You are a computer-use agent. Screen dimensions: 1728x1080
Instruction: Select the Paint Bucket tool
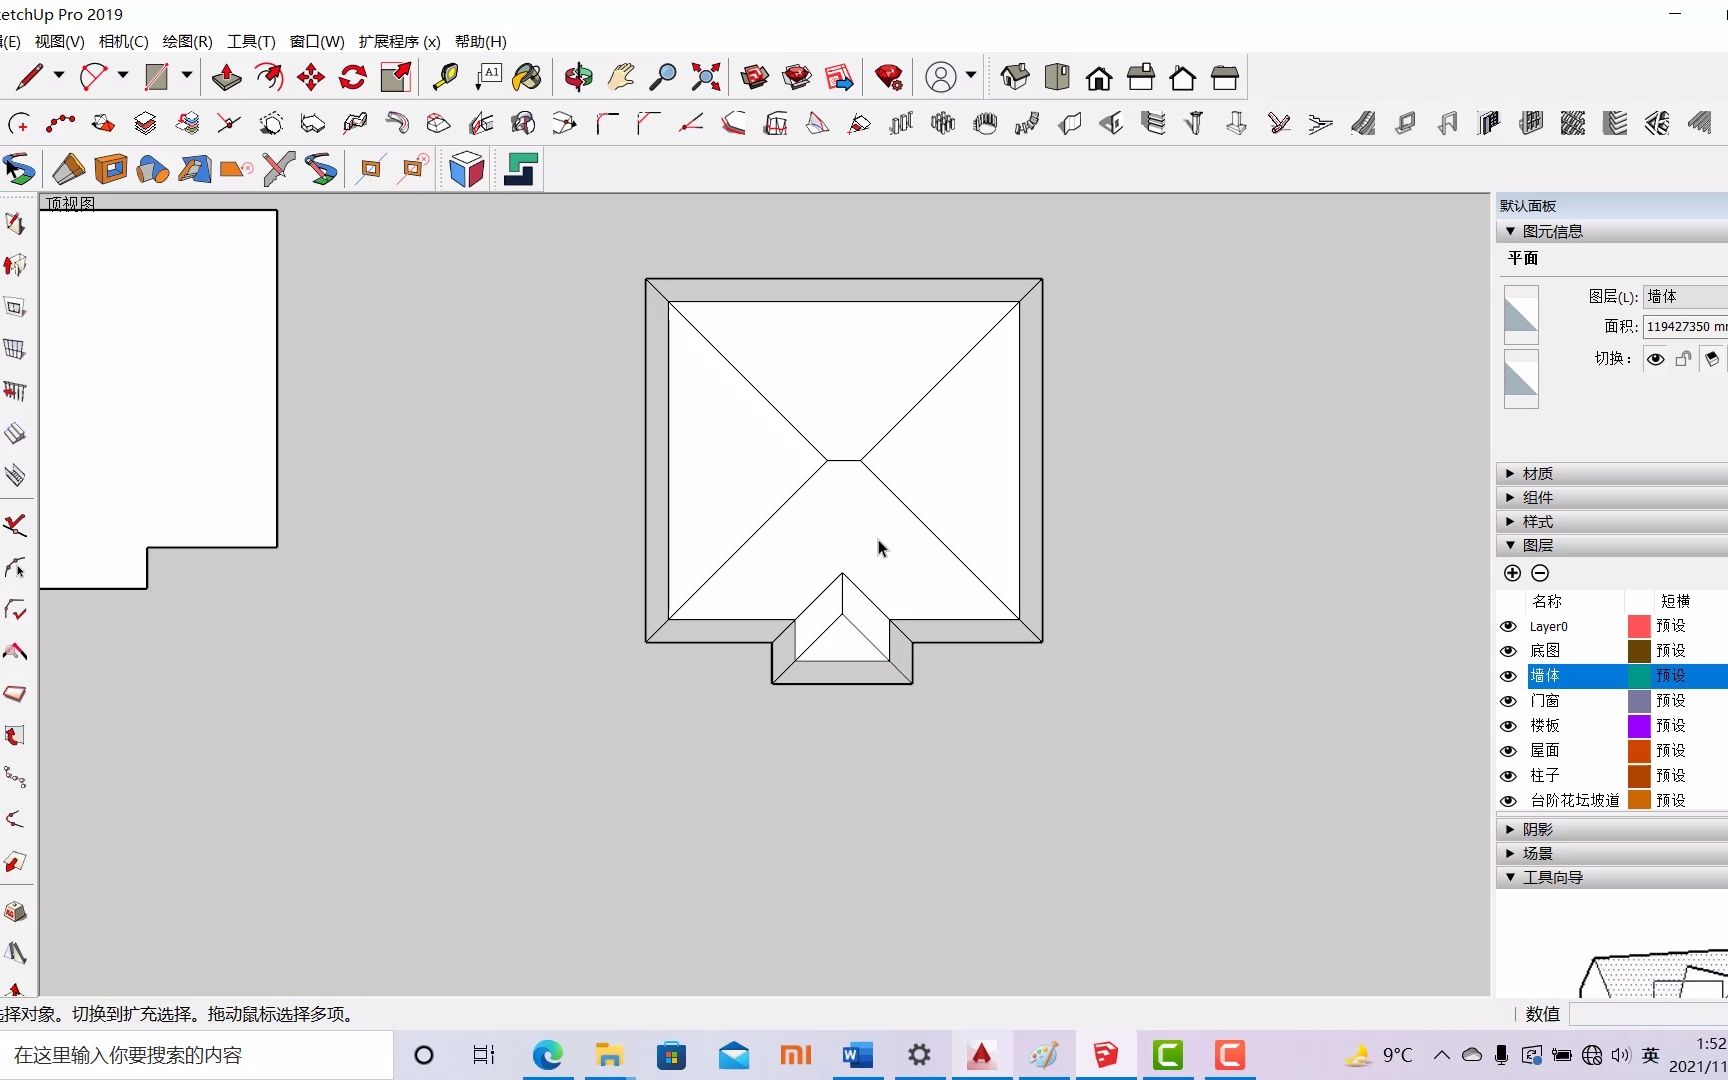tap(527, 77)
